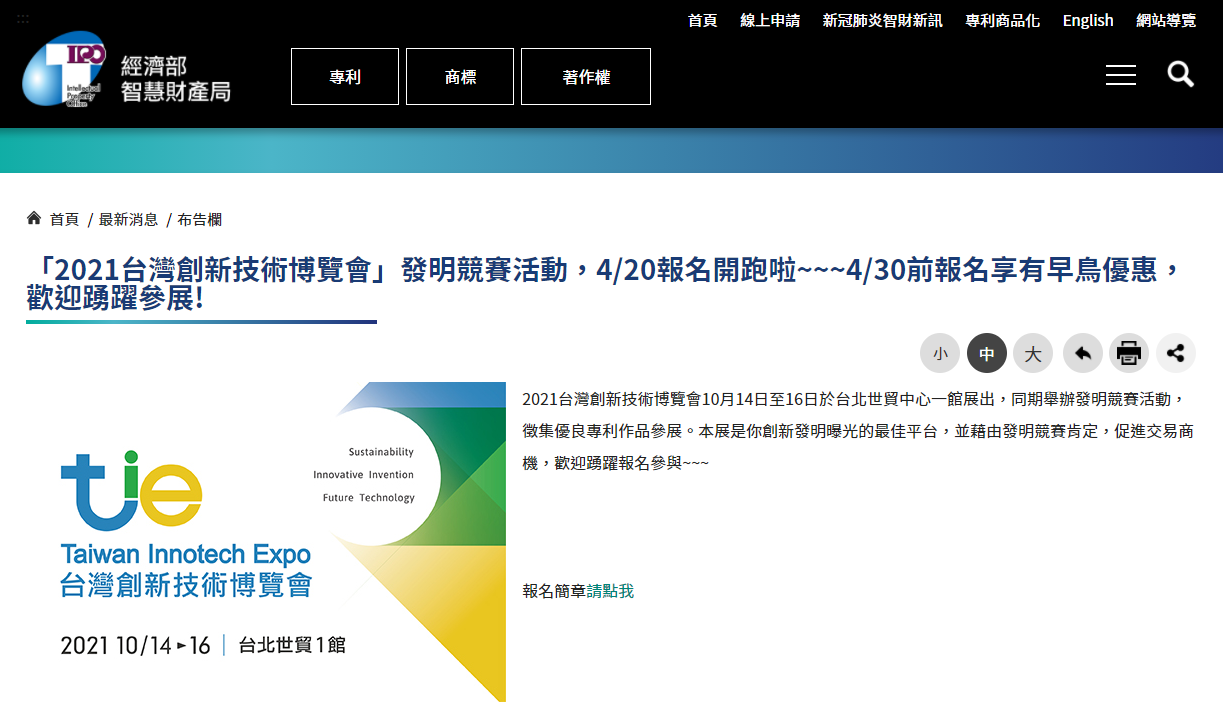Share this article via the share icon

[1176, 353]
